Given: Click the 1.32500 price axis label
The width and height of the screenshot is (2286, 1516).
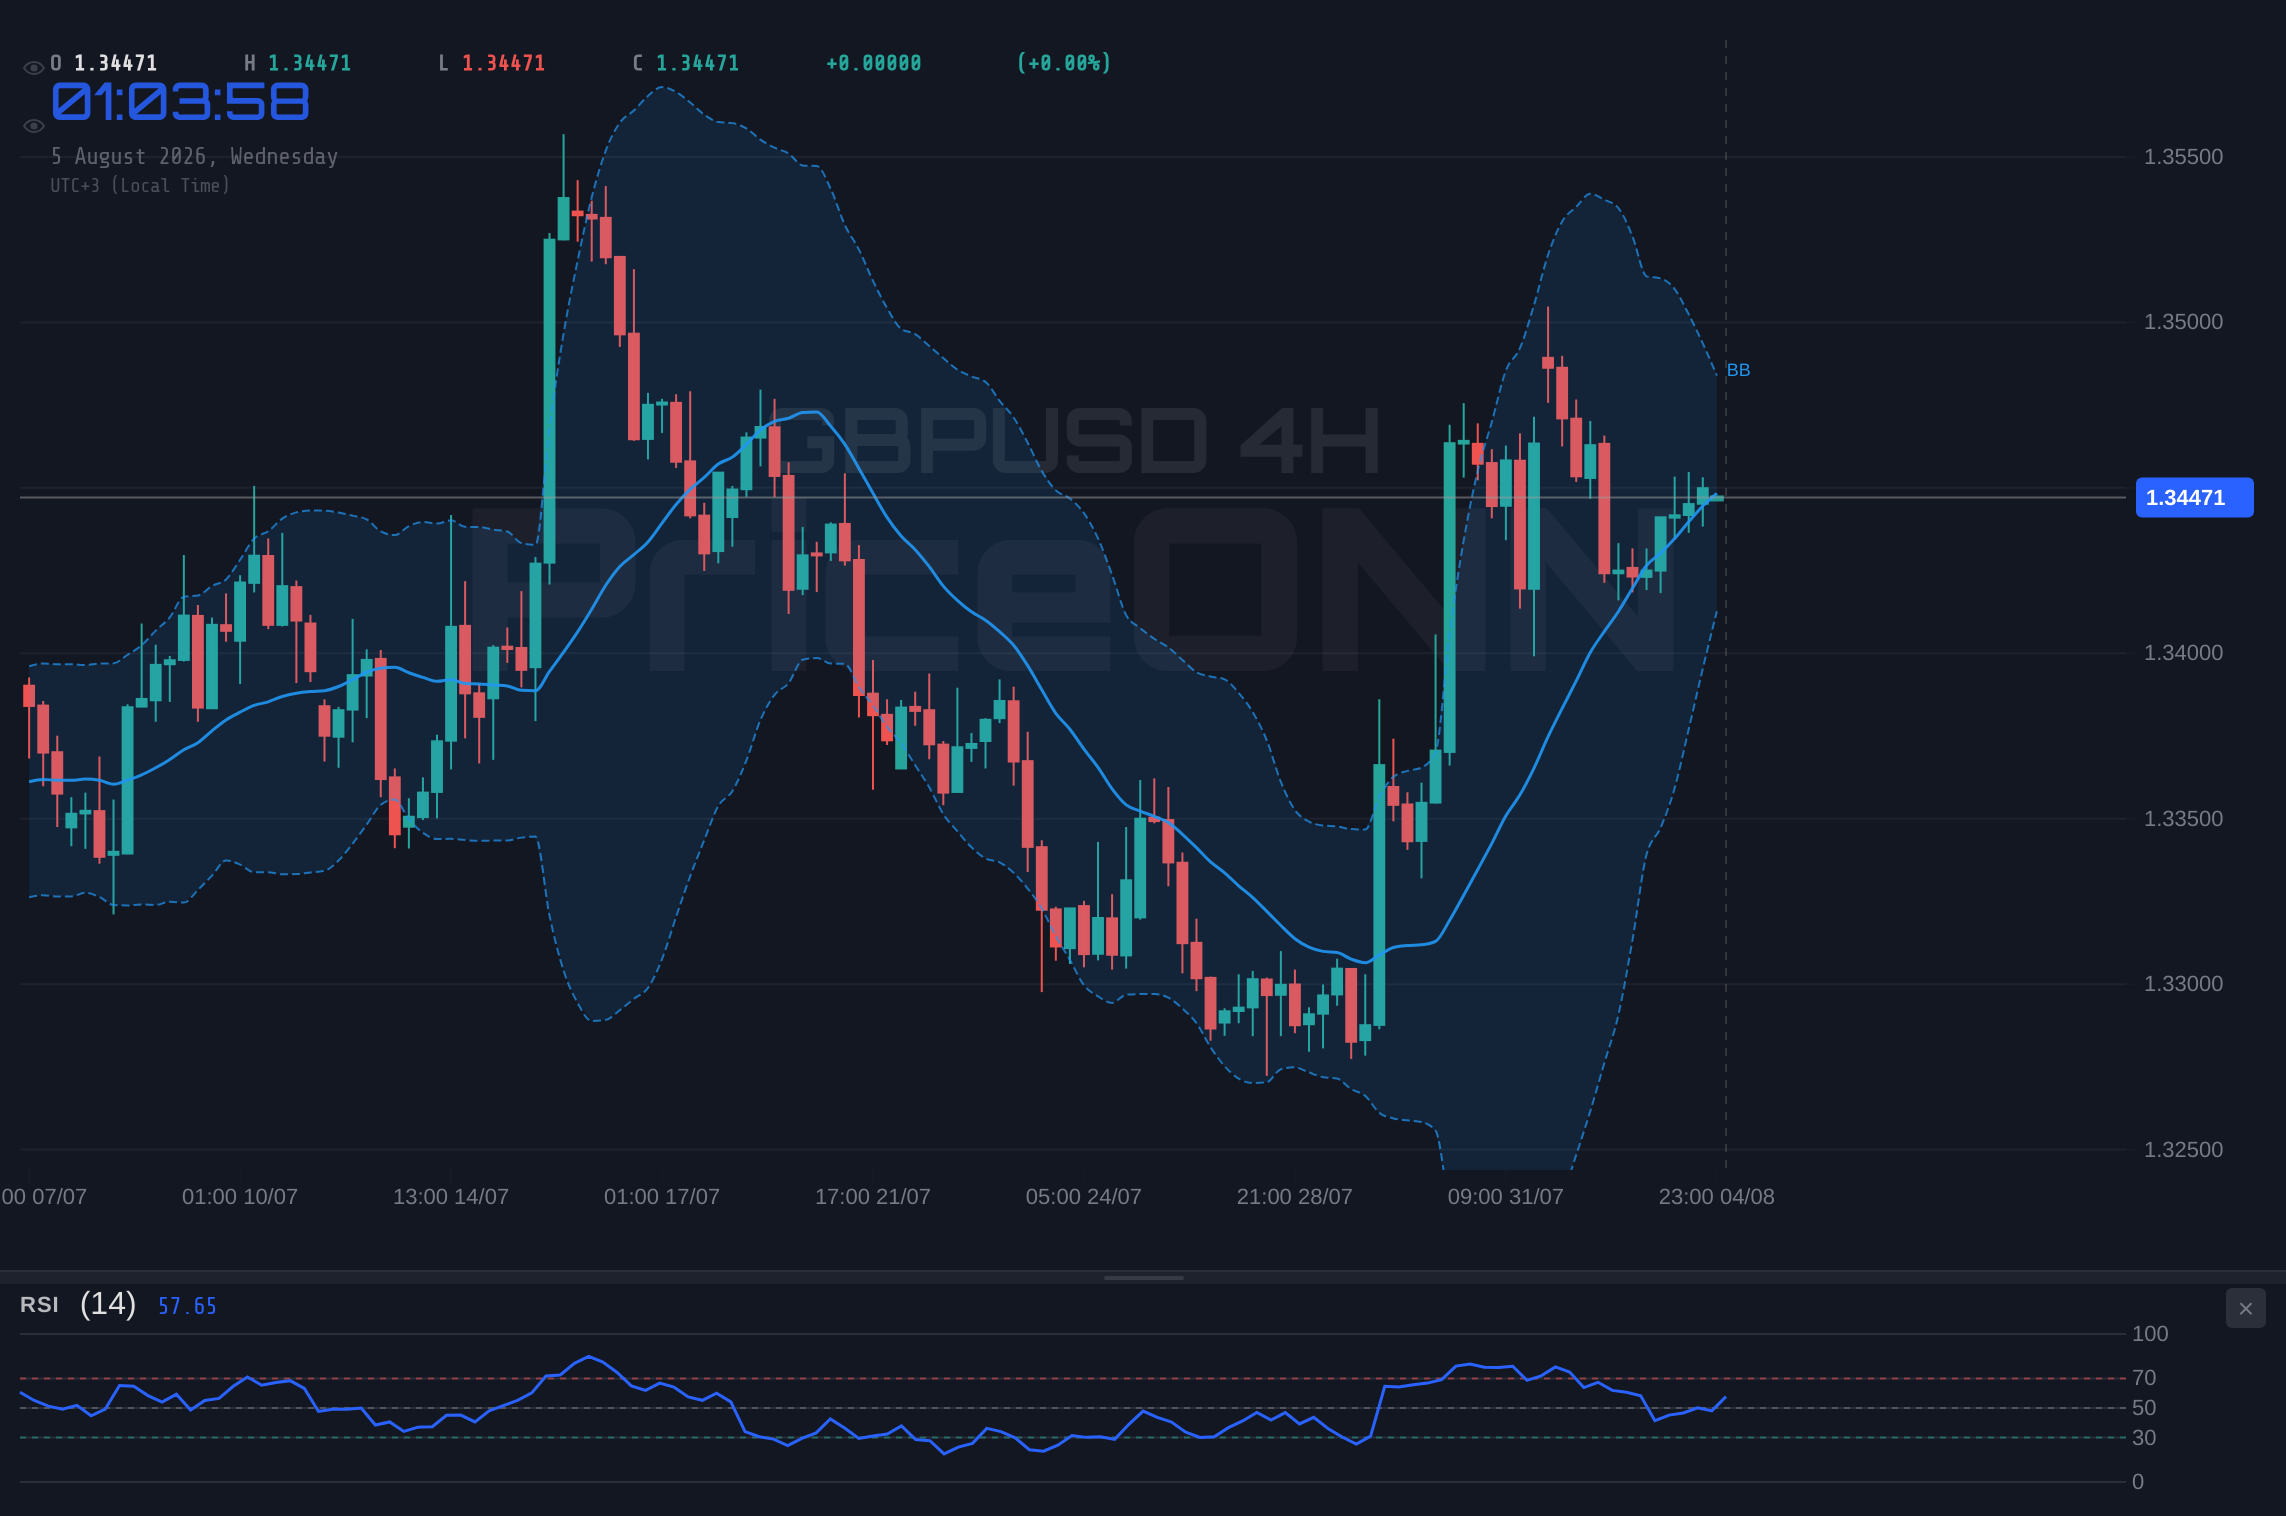Looking at the screenshot, I should pyautogui.click(x=2183, y=1150).
